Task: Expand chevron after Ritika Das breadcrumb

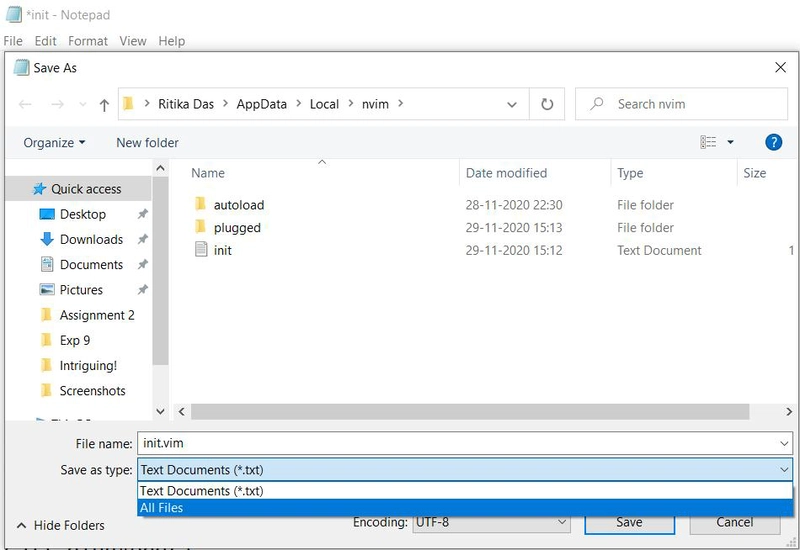Action: (225, 104)
